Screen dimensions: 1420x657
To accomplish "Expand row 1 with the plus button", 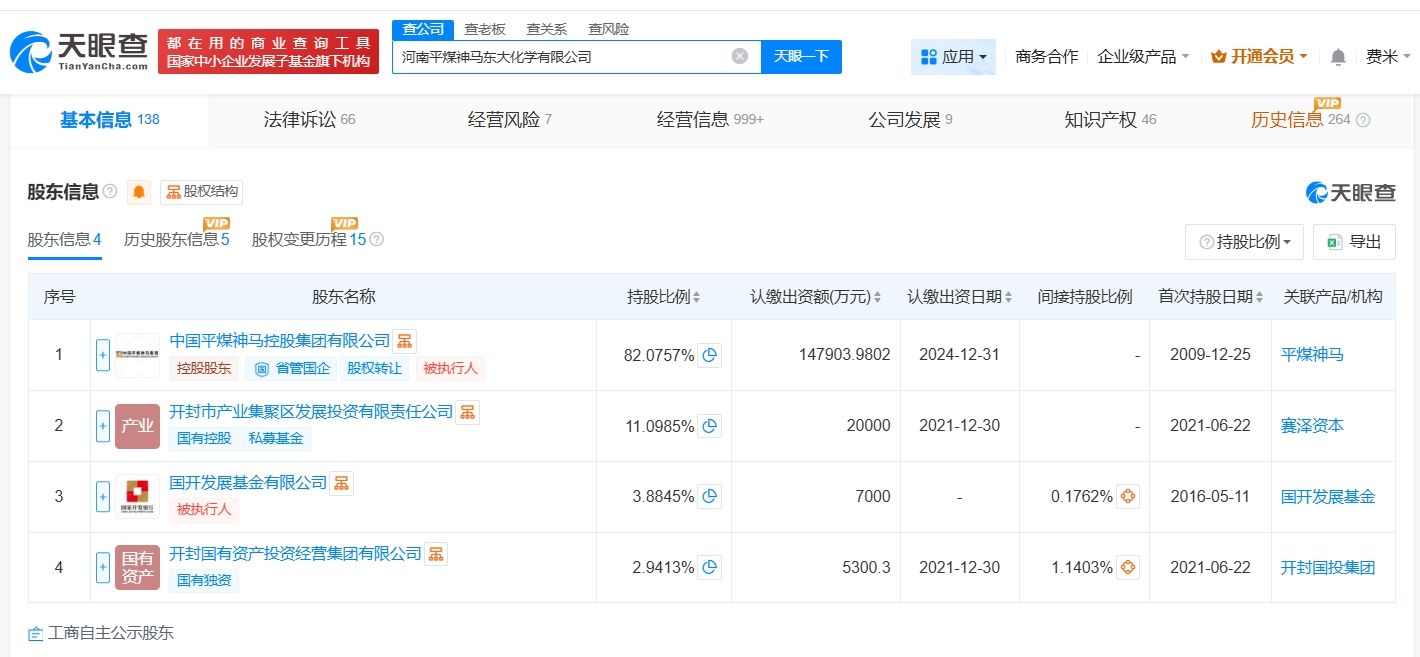I will coord(103,355).
